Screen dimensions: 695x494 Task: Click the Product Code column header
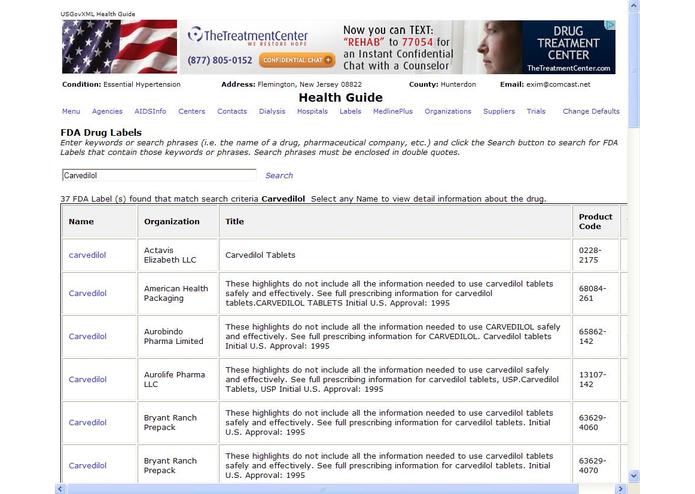tap(595, 222)
